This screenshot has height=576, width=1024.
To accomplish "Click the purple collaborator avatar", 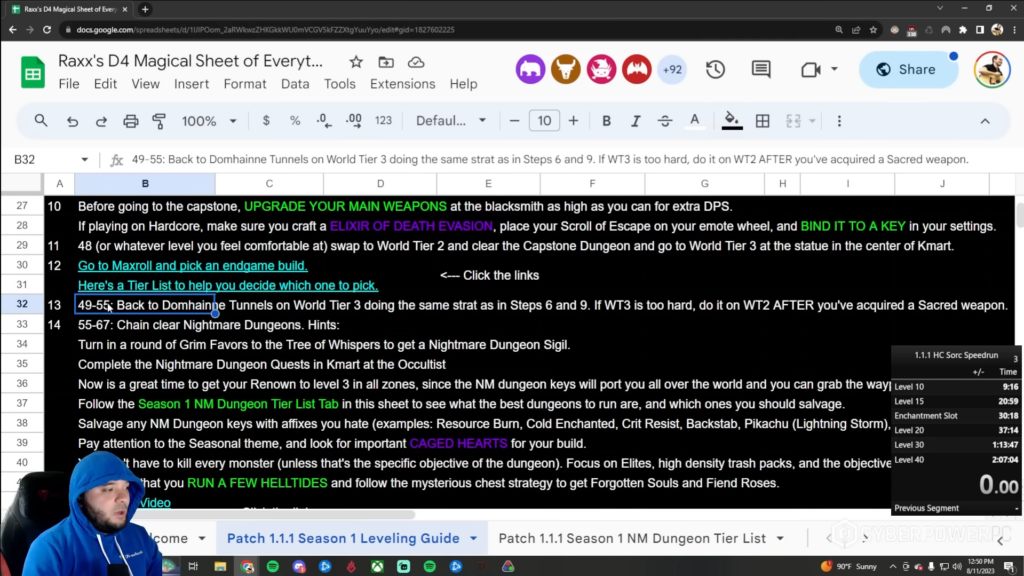I will click(530, 69).
